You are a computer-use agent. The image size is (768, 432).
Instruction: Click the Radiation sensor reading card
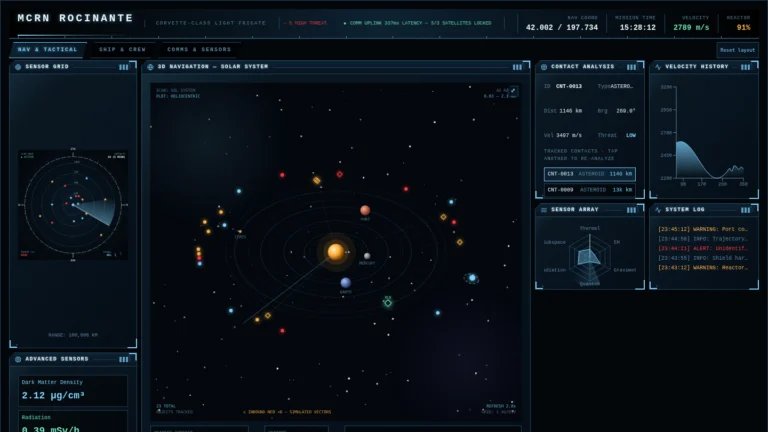pyautogui.click(x=73, y=422)
